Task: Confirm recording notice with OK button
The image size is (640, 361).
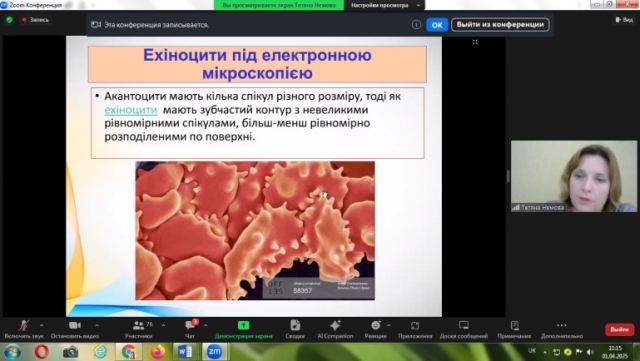Action: (437, 25)
